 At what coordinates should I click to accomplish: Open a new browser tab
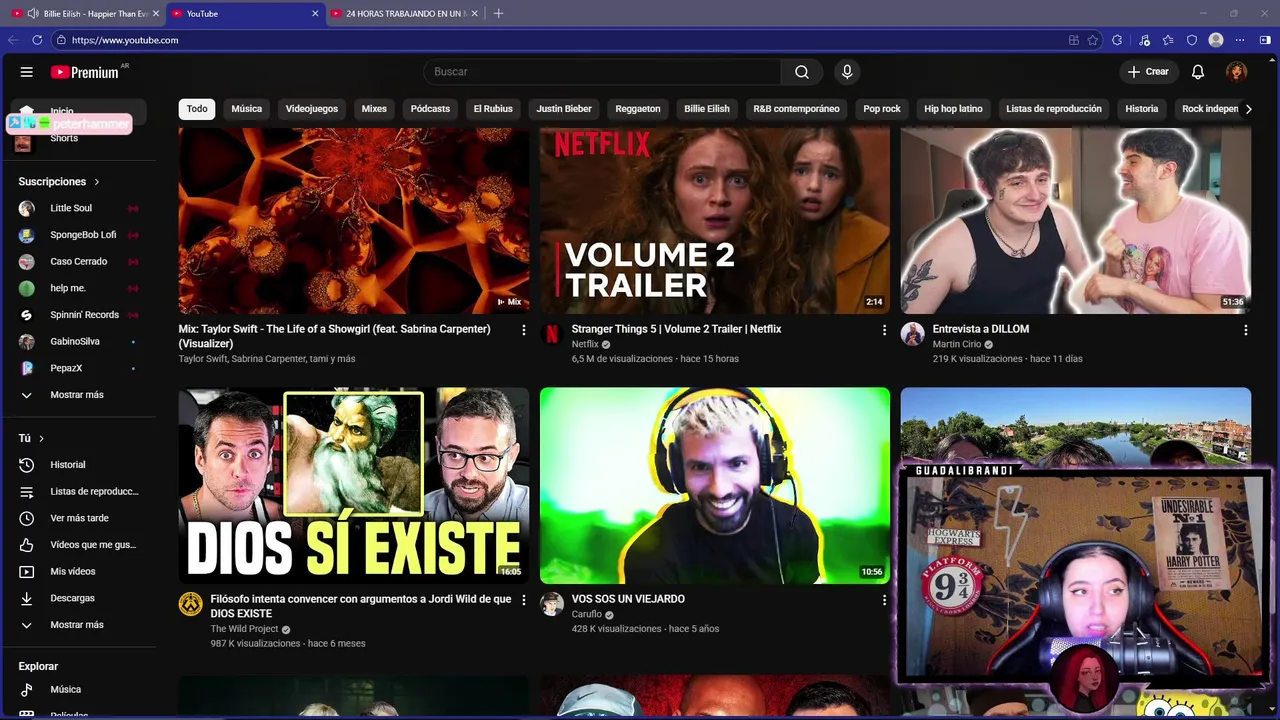(499, 14)
